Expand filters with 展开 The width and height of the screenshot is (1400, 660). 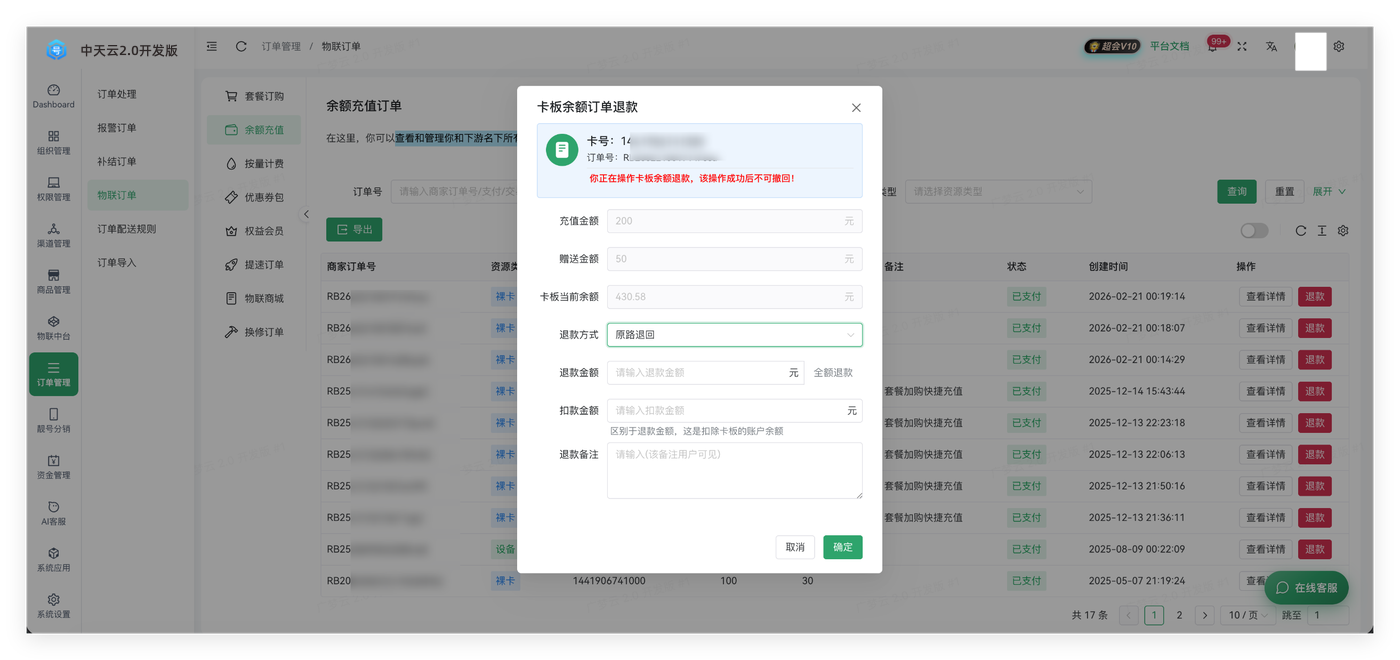[1329, 191]
